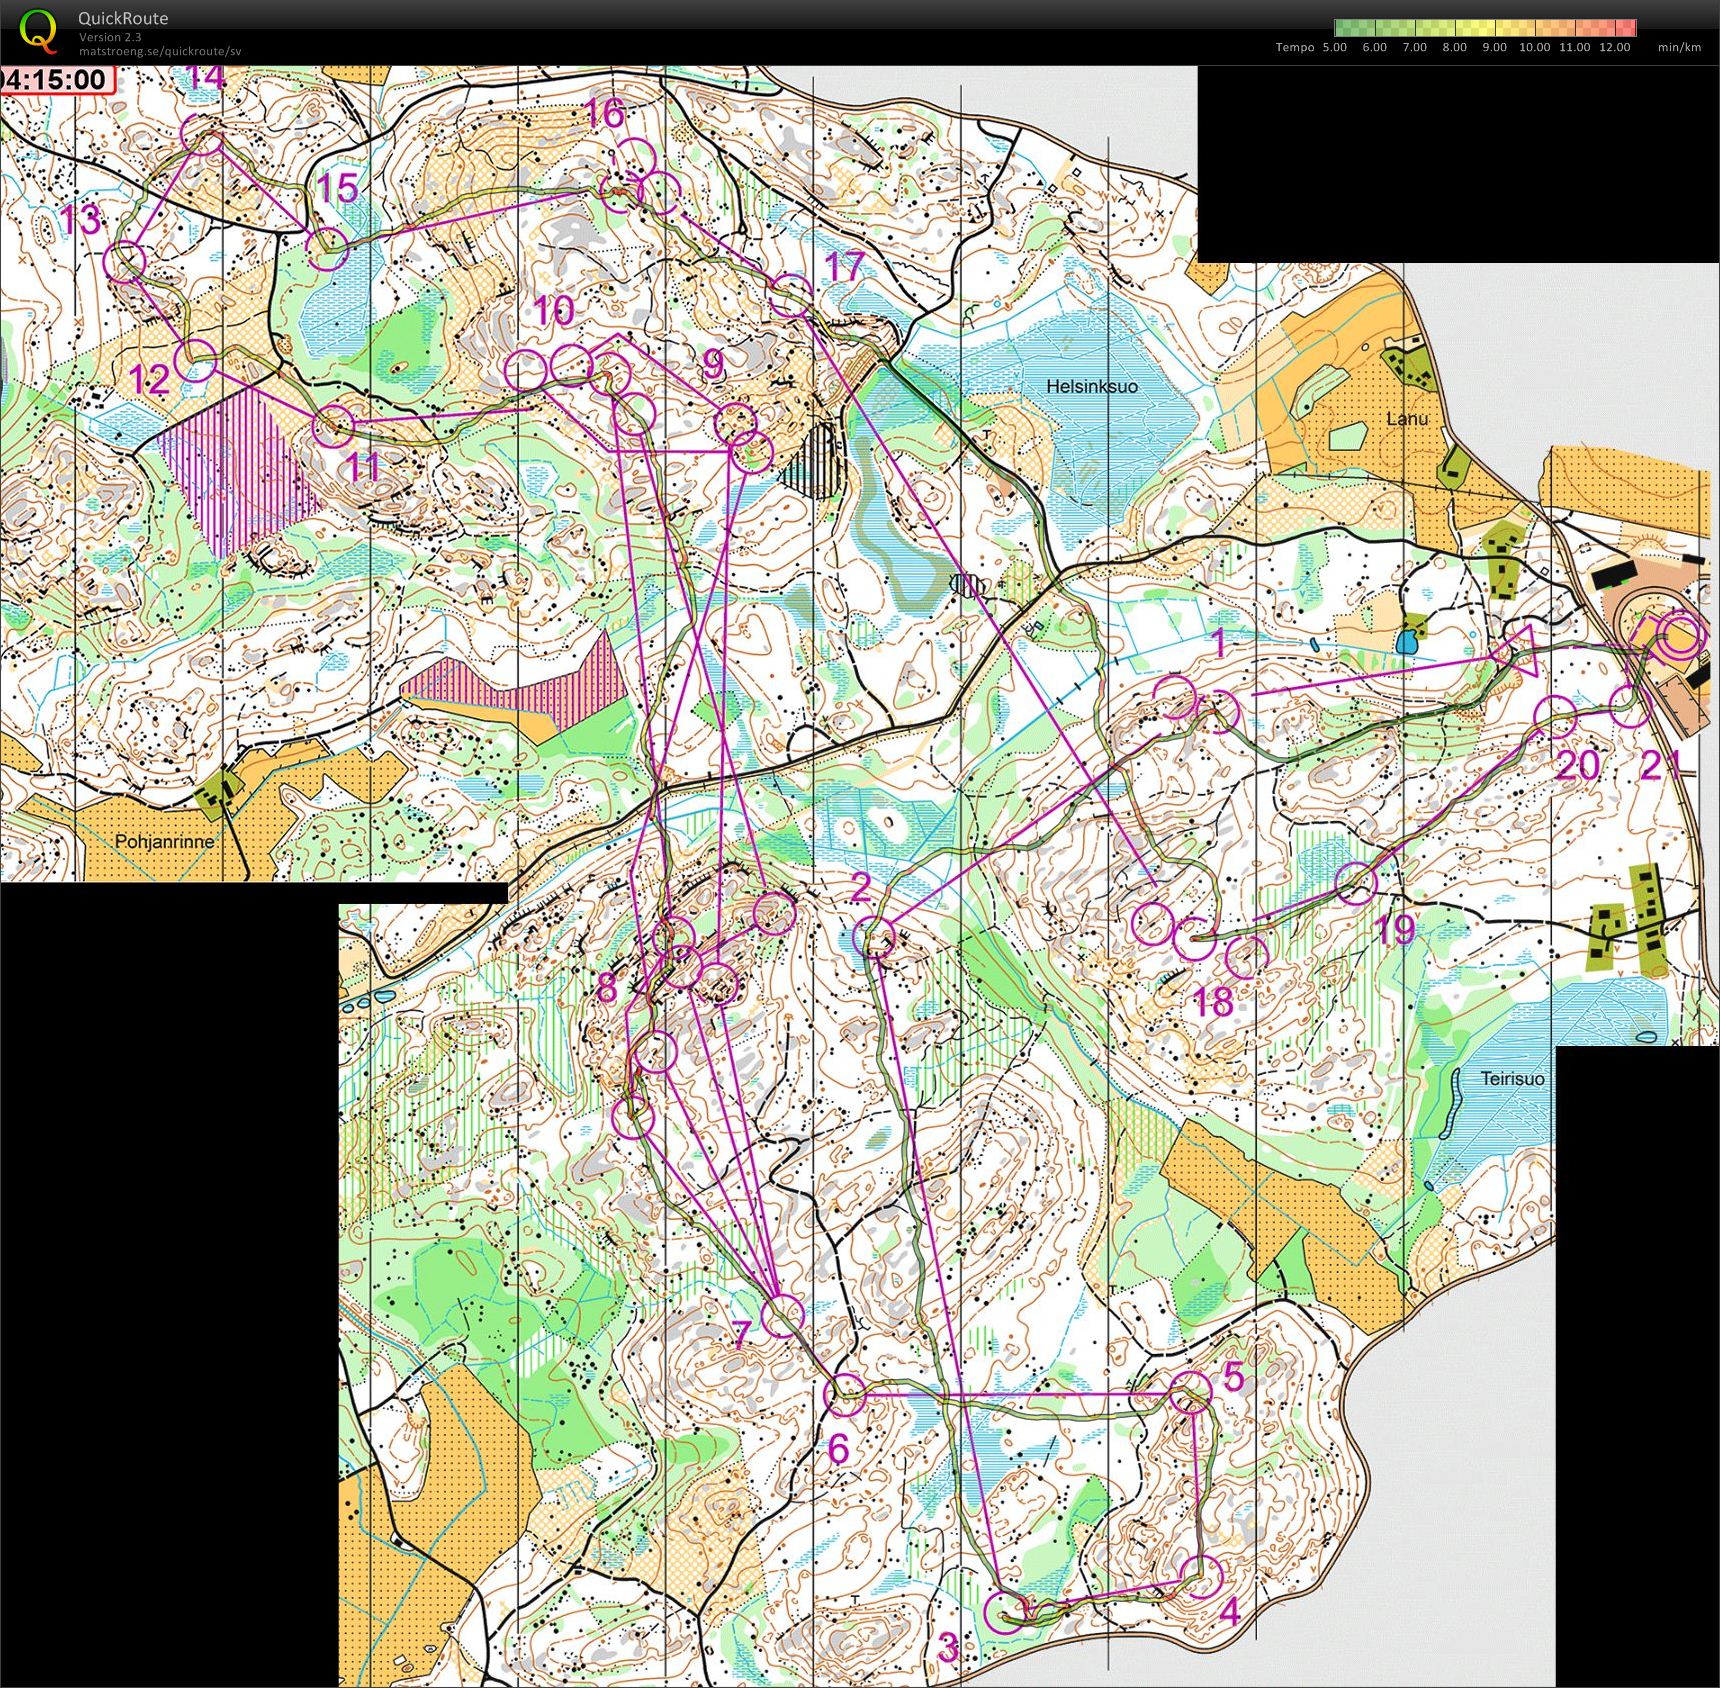Click control number 2 label

[861, 887]
